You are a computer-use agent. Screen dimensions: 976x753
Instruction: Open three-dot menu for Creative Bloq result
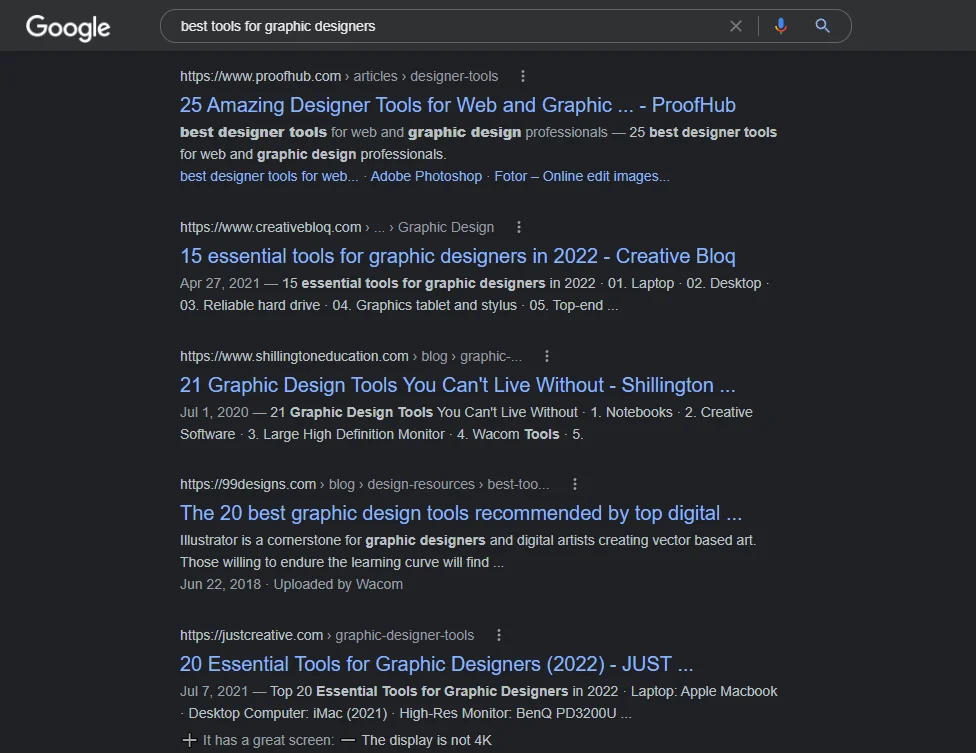(518, 227)
